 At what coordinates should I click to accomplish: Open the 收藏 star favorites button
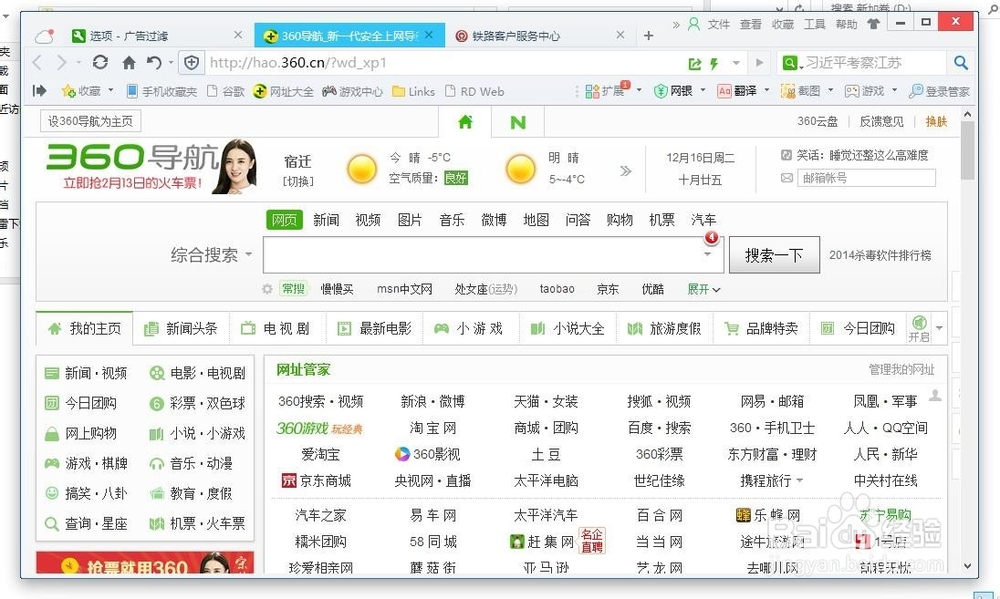(x=80, y=91)
